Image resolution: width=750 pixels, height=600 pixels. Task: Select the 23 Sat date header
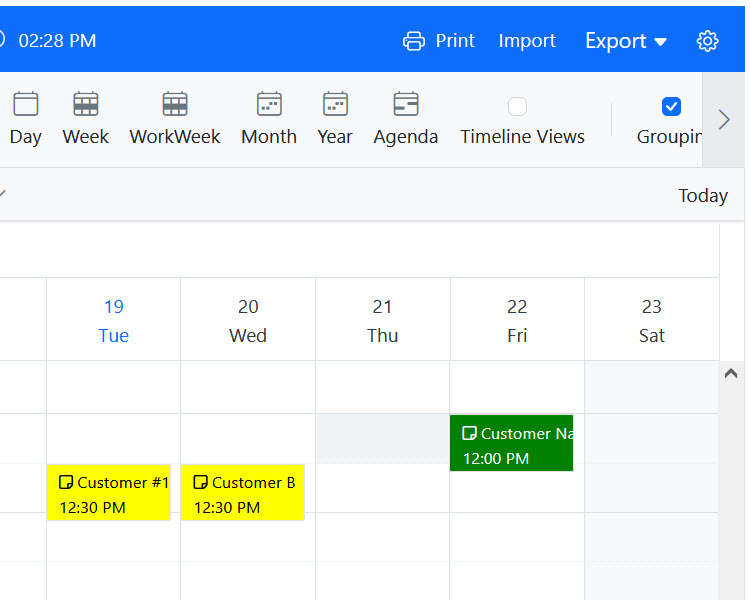pyautogui.click(x=652, y=321)
